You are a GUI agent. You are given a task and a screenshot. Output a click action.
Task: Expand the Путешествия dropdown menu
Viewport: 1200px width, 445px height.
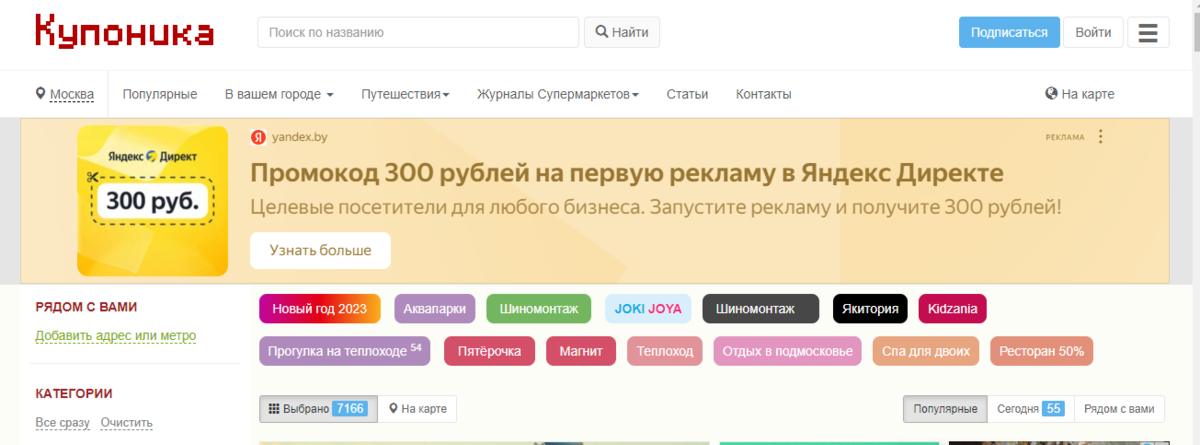[x=405, y=94]
